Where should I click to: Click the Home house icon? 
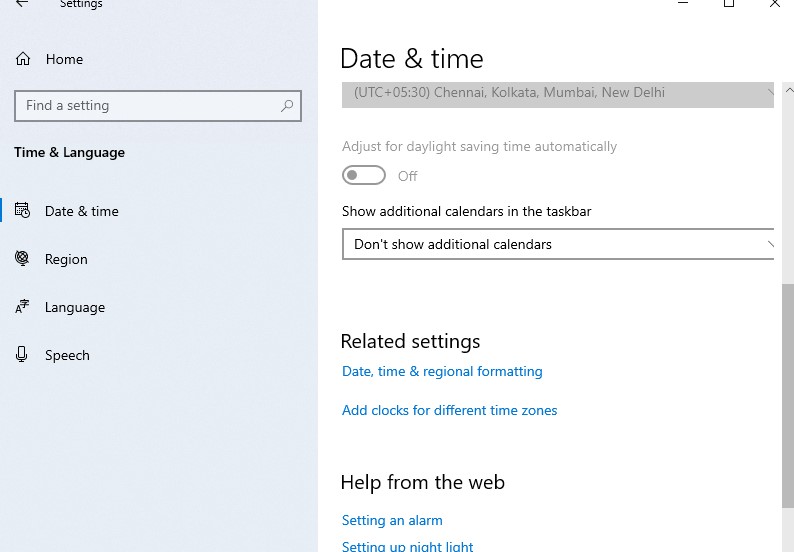[x=23, y=59]
